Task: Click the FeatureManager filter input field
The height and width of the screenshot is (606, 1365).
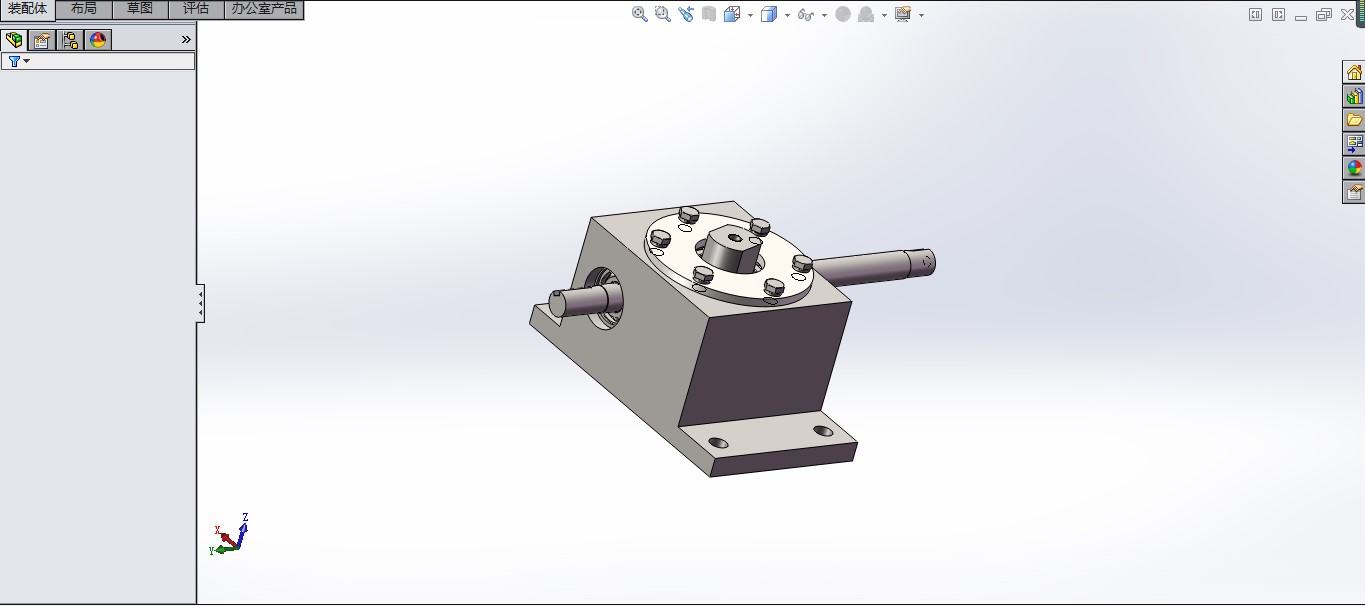Action: 110,60
